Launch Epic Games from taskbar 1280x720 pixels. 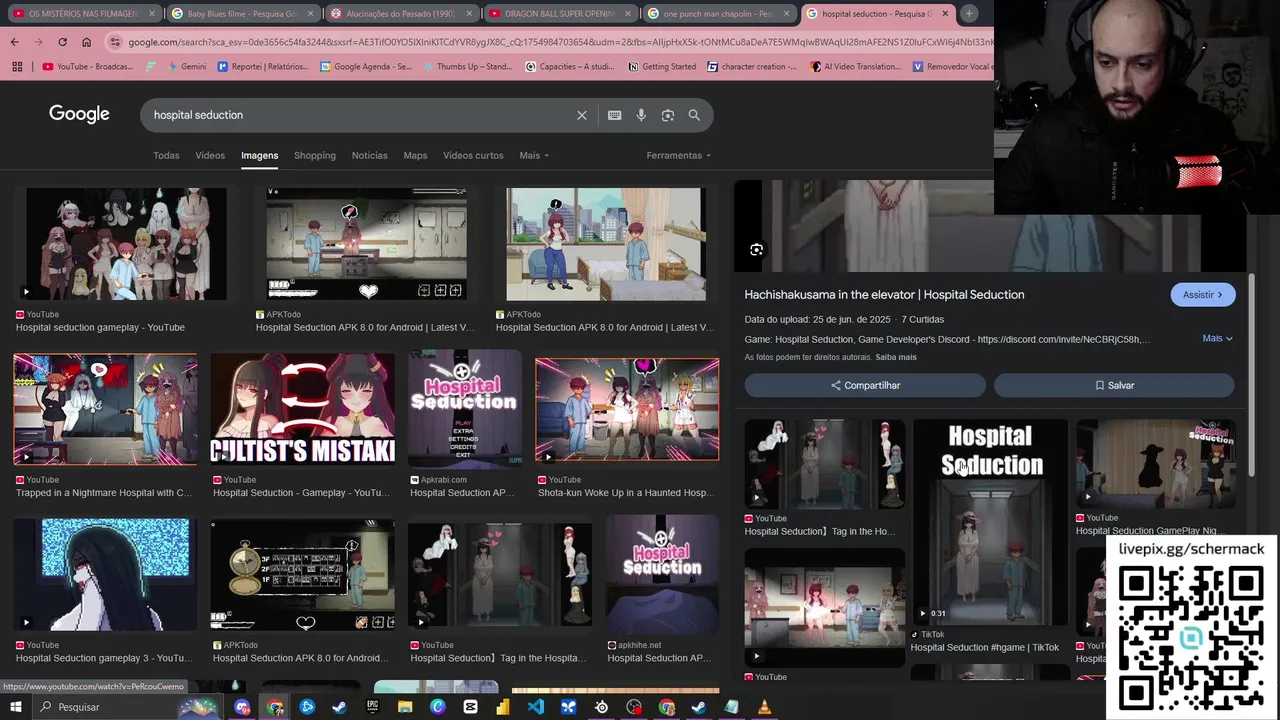point(372,707)
